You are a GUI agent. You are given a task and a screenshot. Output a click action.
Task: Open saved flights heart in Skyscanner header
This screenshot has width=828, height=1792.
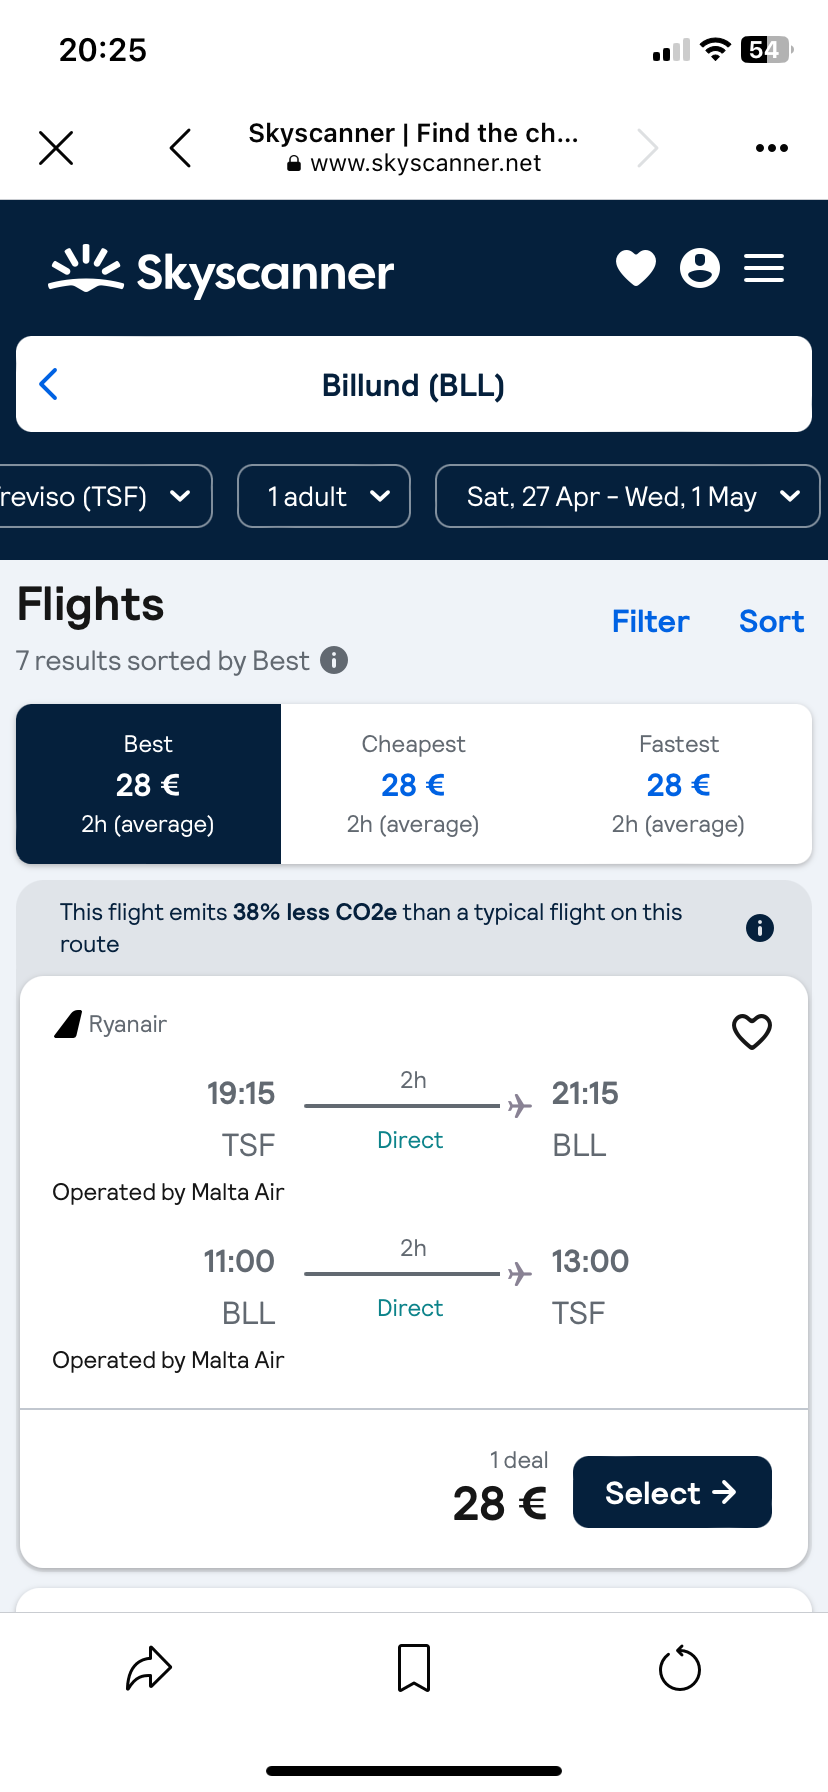pos(636,268)
